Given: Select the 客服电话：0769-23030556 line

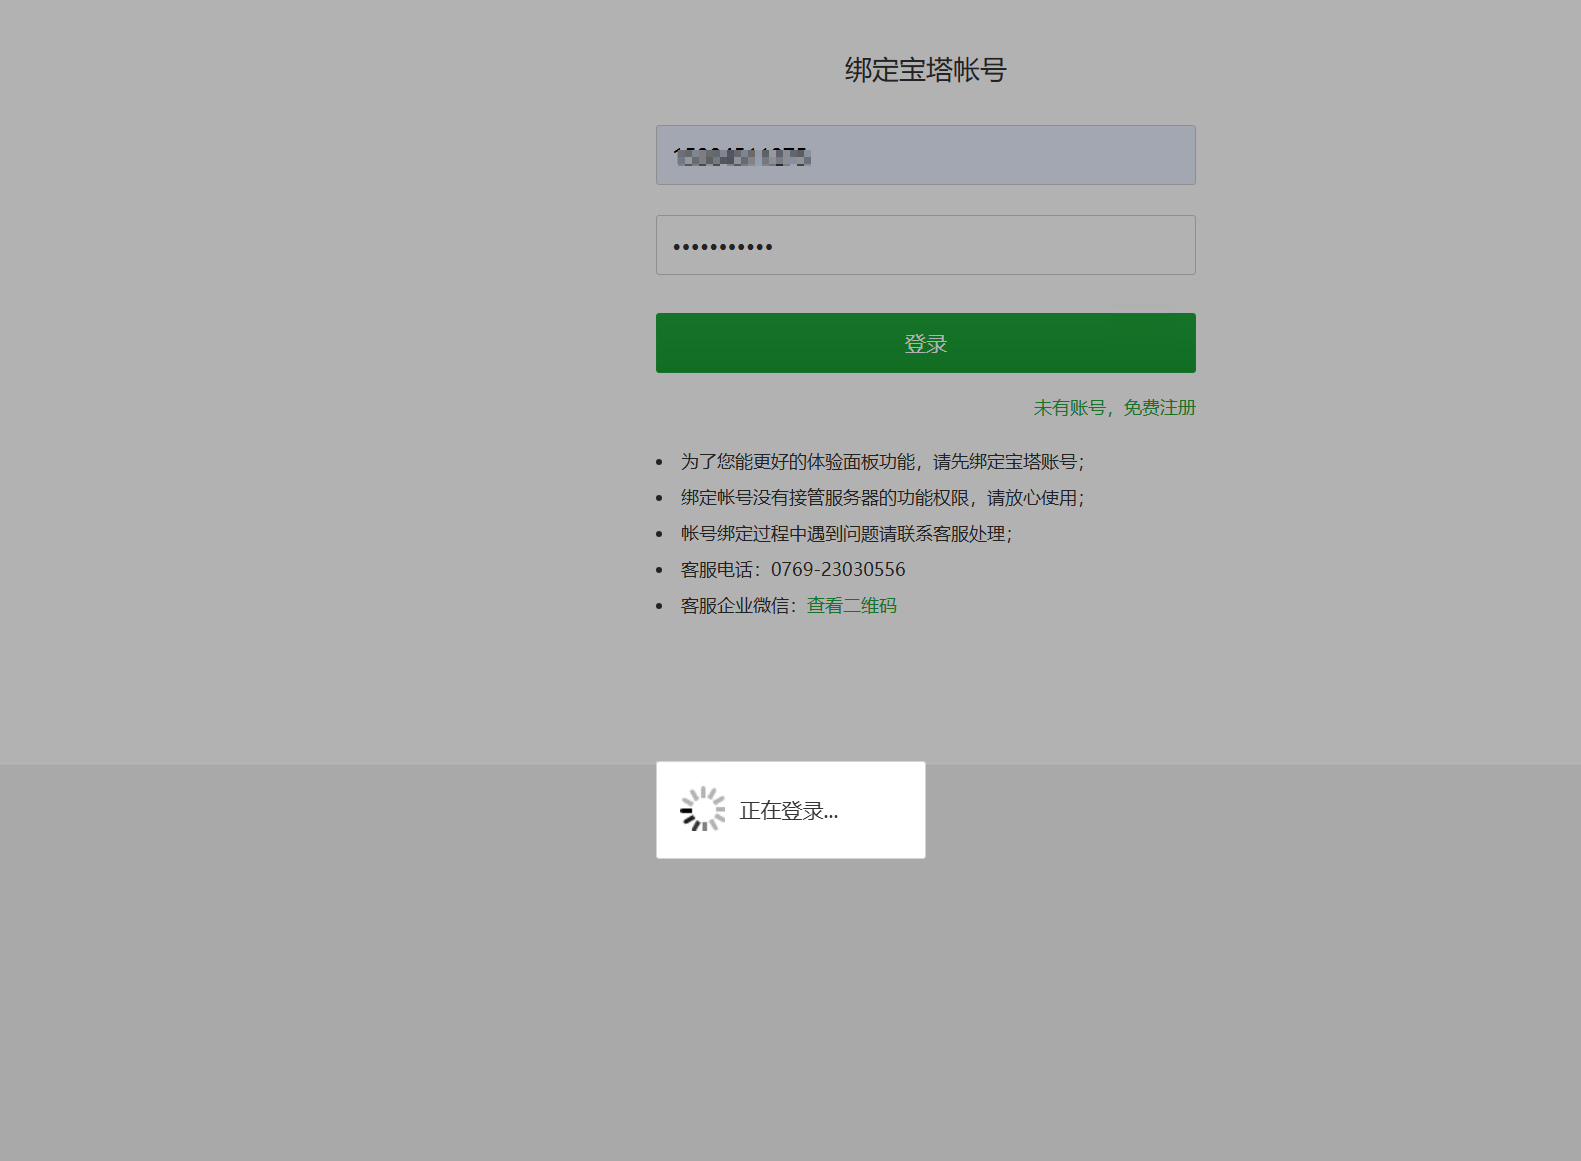Looking at the screenshot, I should click(x=793, y=570).
